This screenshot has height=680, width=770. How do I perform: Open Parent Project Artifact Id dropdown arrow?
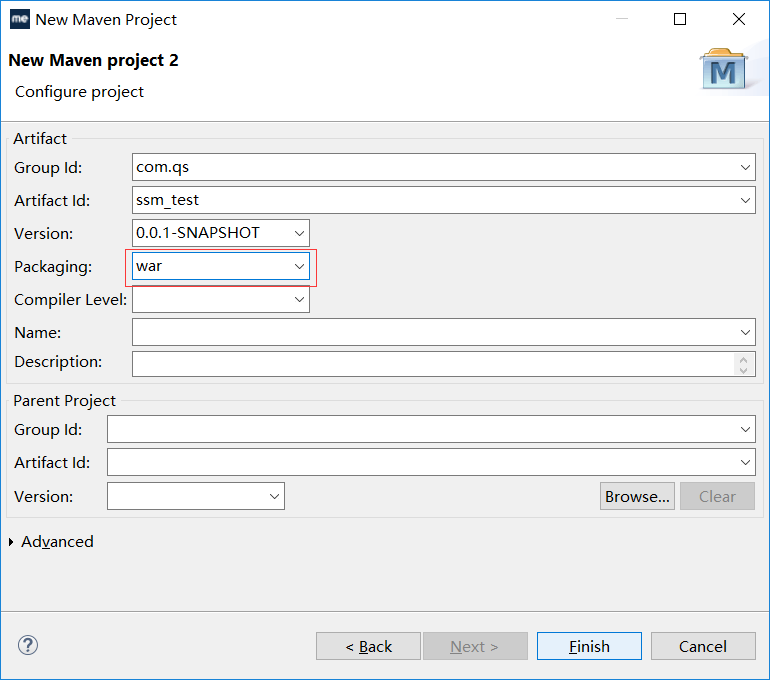coord(745,462)
